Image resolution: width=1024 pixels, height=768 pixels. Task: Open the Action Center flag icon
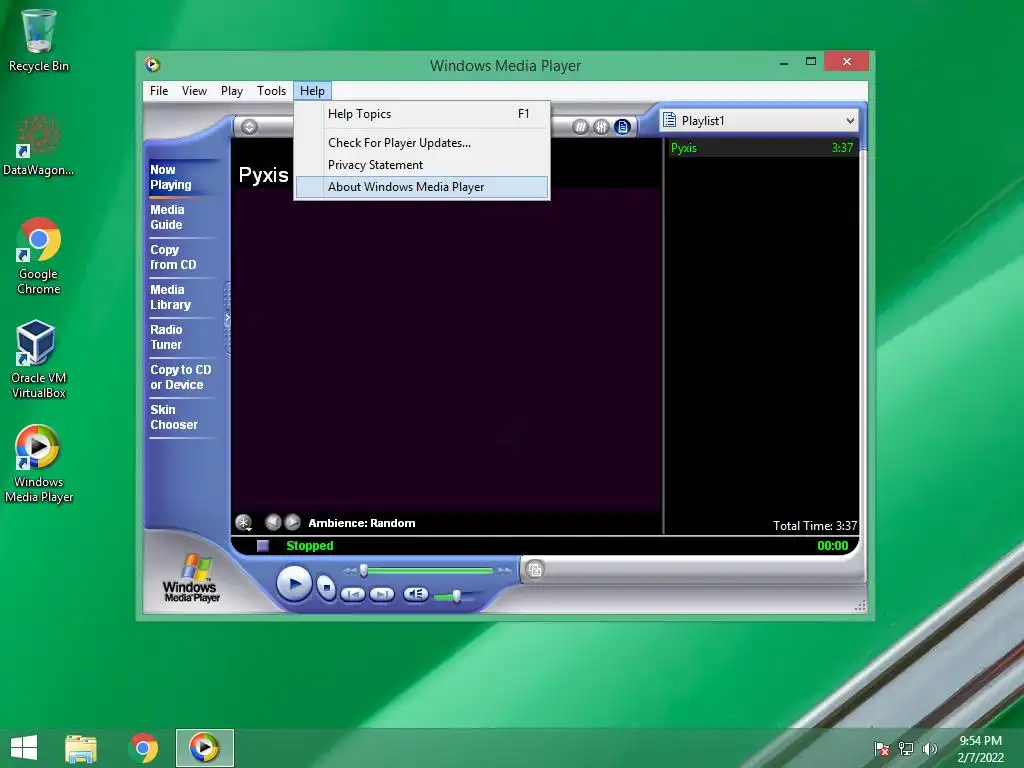[882, 748]
